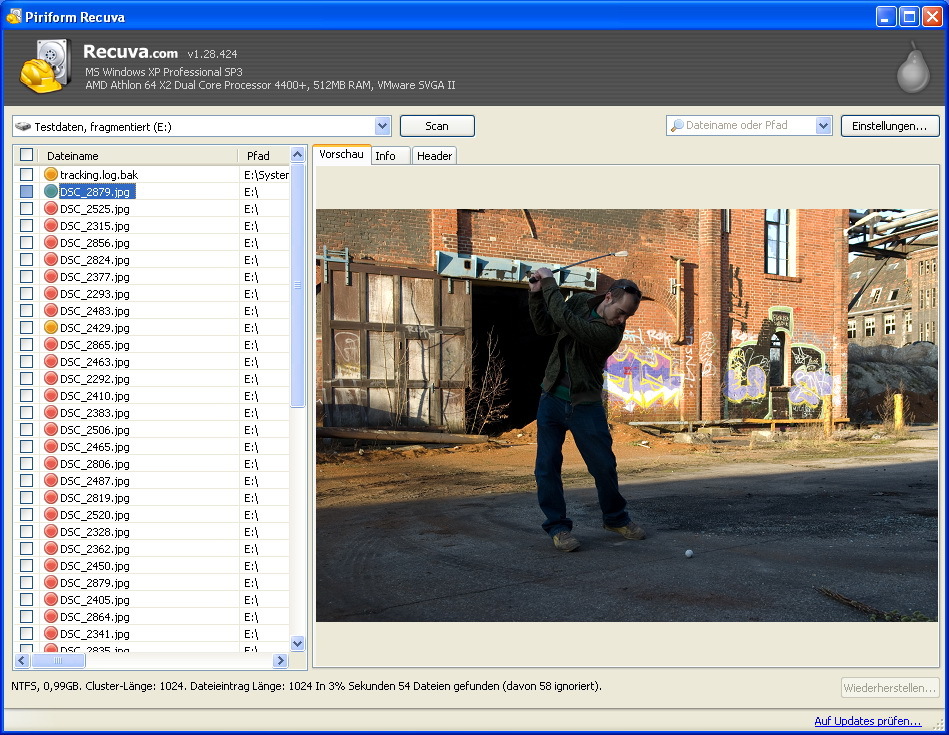Viewport: 949px width, 735px height.
Task: Click the down arrow of the vertical file list scrollbar
Action: point(297,643)
